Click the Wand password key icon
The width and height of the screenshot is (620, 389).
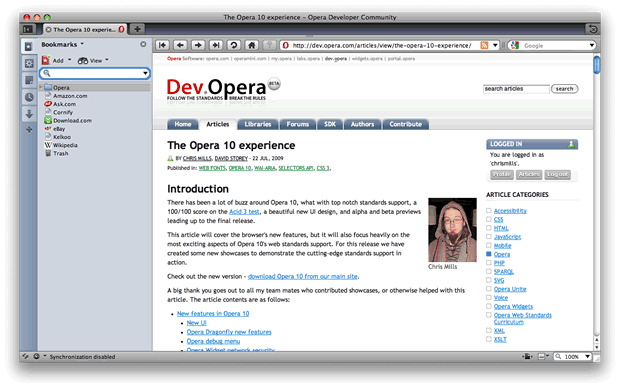click(269, 45)
